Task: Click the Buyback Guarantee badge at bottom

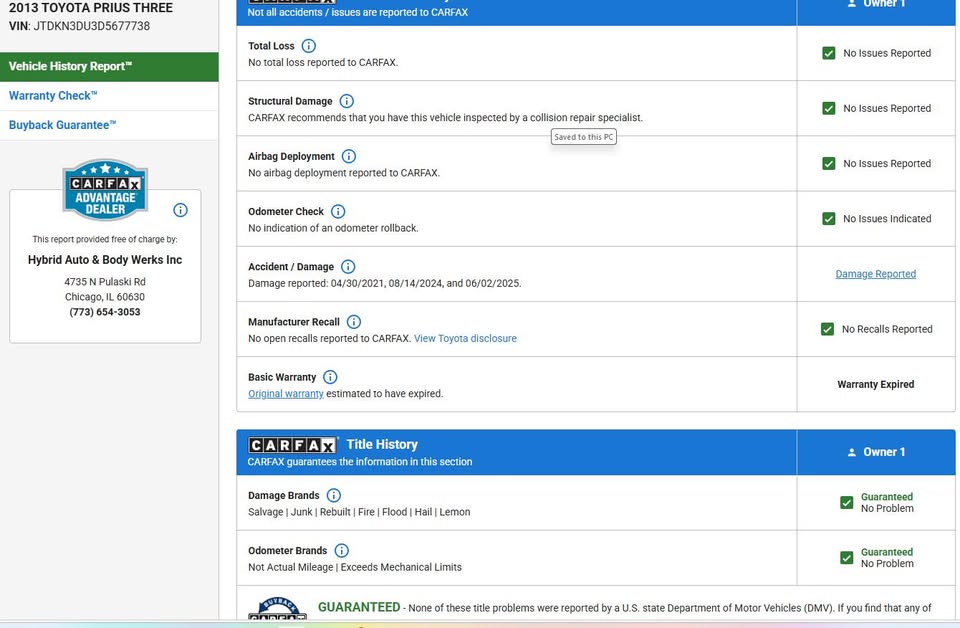Action: [277, 608]
